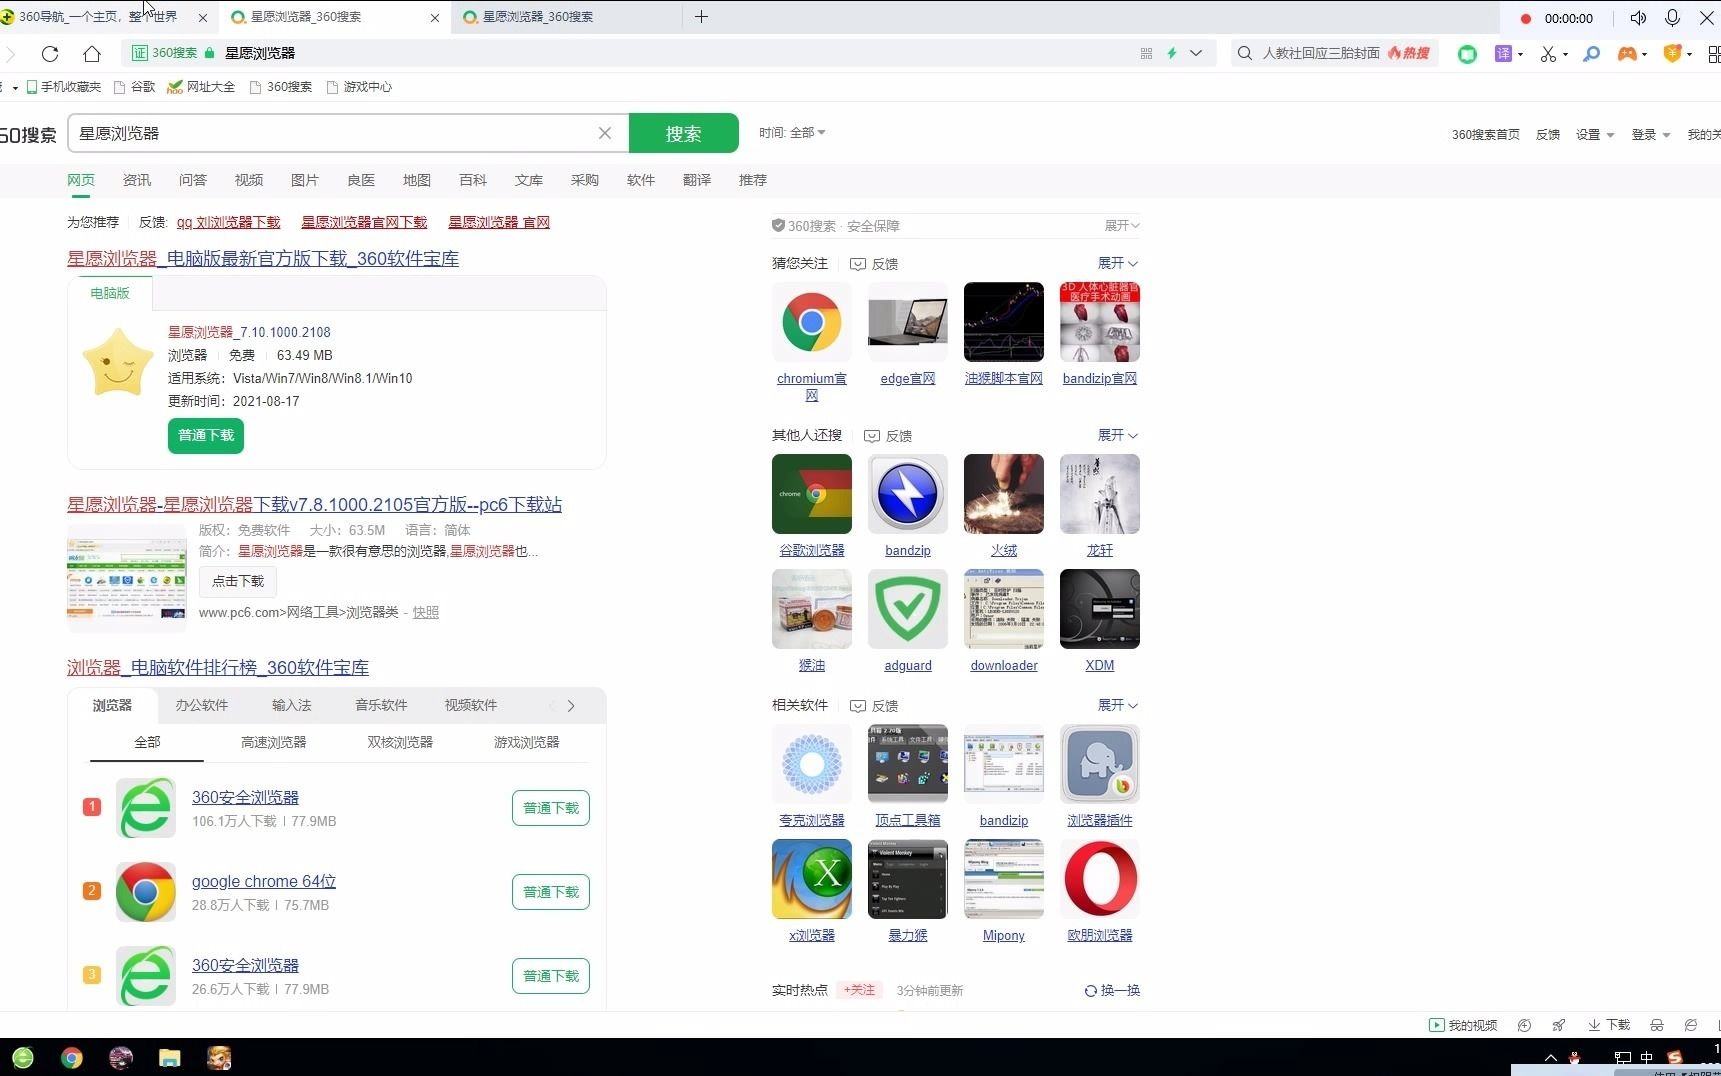Image resolution: width=1721 pixels, height=1076 pixels.
Task: Open pc6 result screenshot thumbnail
Action: [x=127, y=578]
